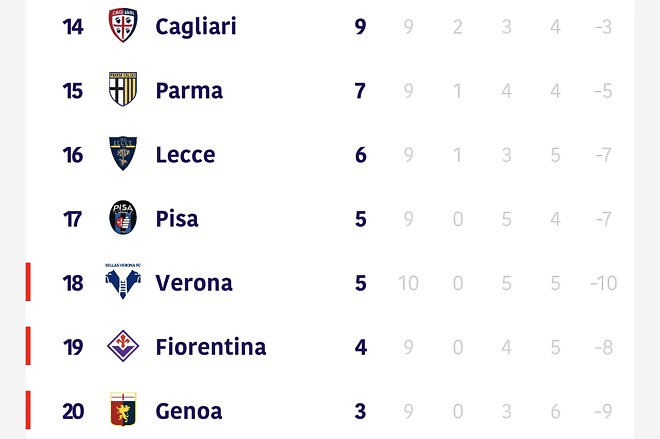Select the Lecce team name
The width and height of the screenshot is (660, 439).
coord(185,155)
